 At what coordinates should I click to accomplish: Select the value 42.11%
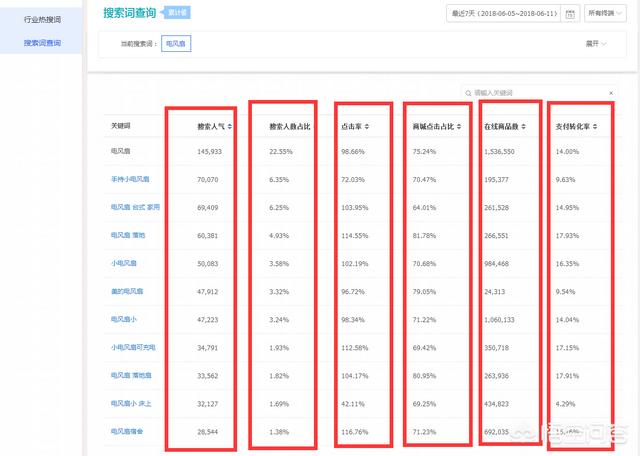click(353, 404)
